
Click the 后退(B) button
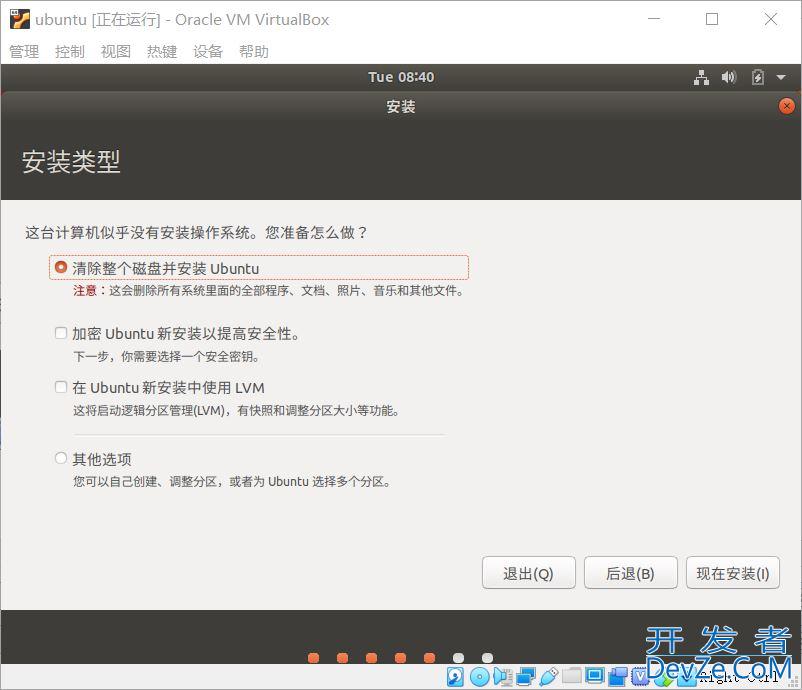(x=631, y=573)
